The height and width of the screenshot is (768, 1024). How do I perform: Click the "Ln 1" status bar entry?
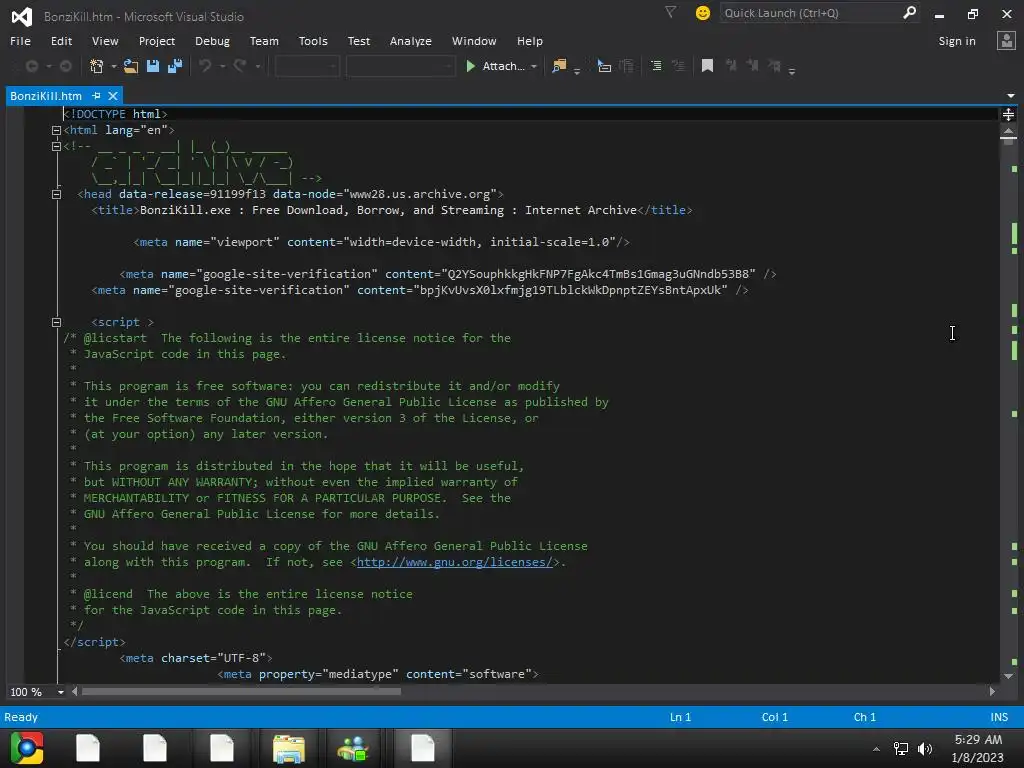(x=680, y=717)
